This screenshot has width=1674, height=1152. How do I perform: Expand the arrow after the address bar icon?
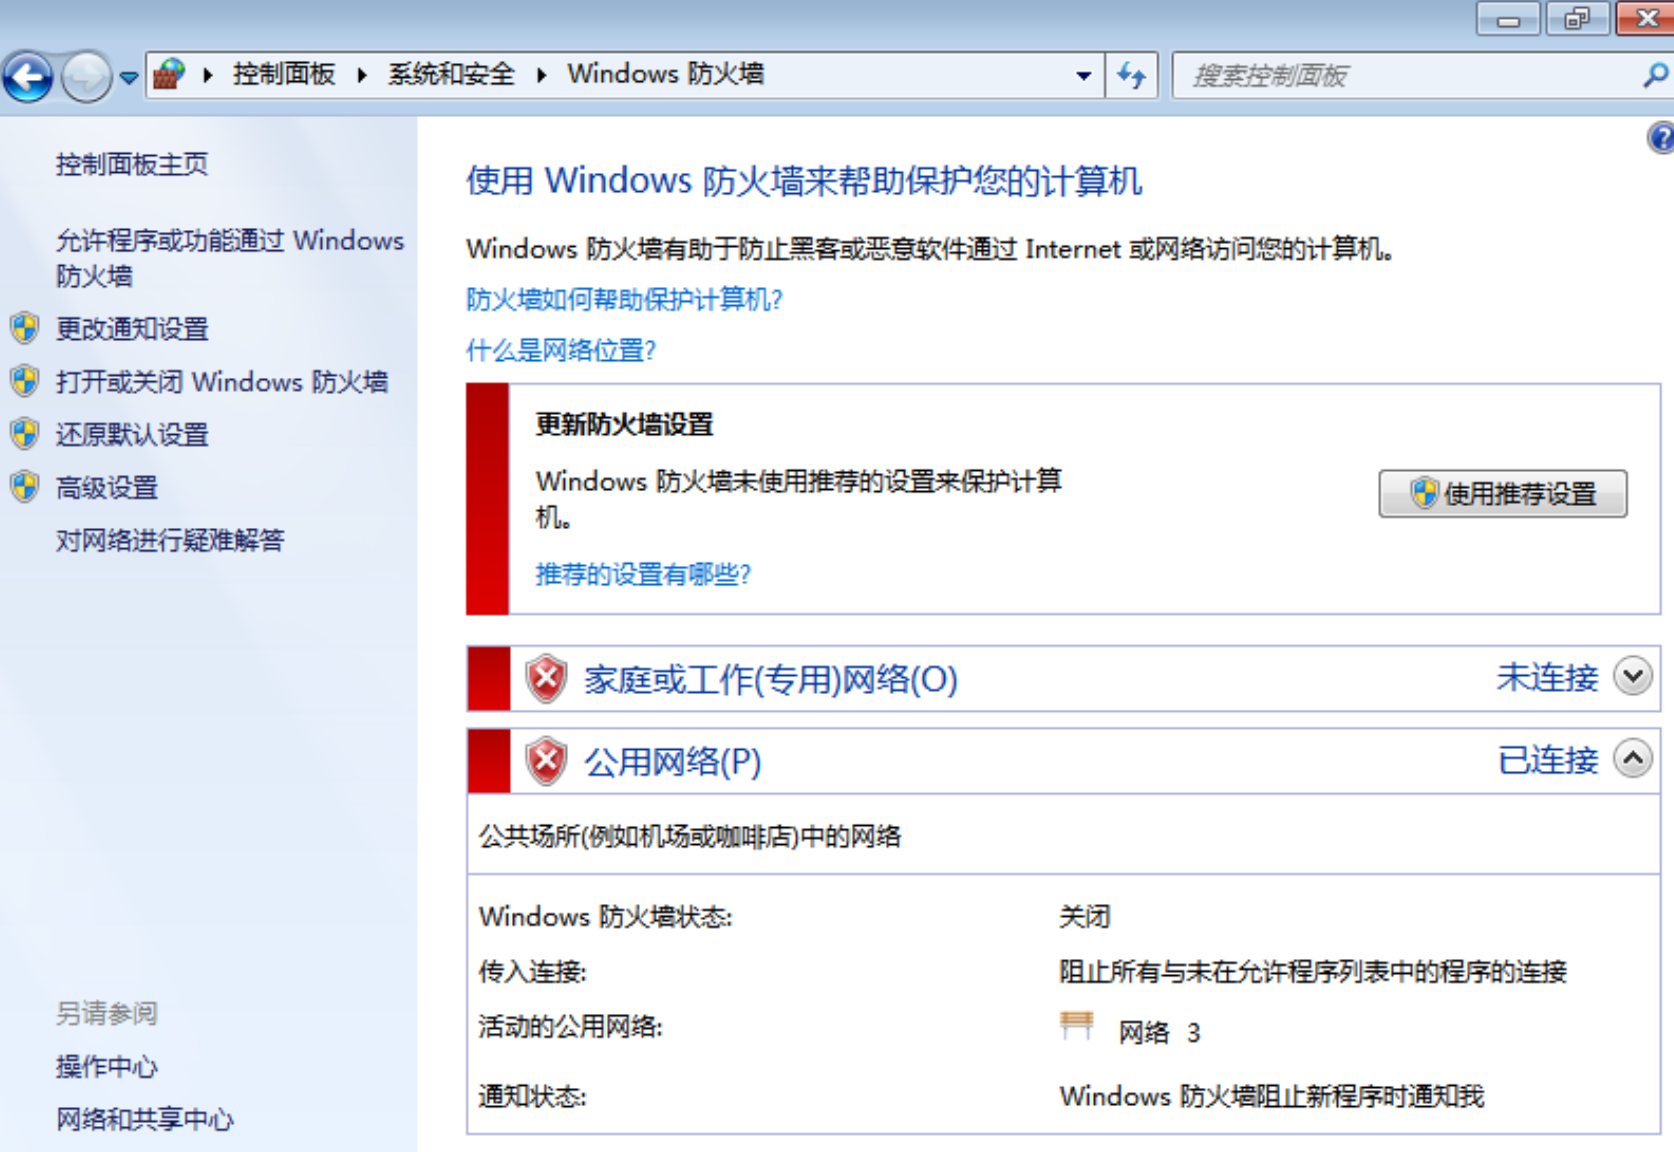(208, 75)
